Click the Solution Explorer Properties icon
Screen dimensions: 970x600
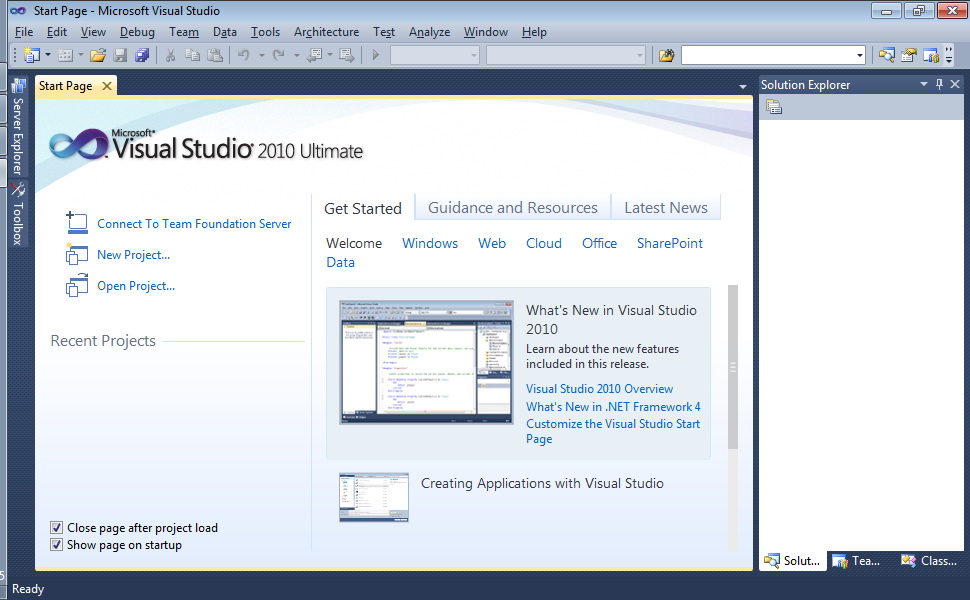tap(774, 107)
